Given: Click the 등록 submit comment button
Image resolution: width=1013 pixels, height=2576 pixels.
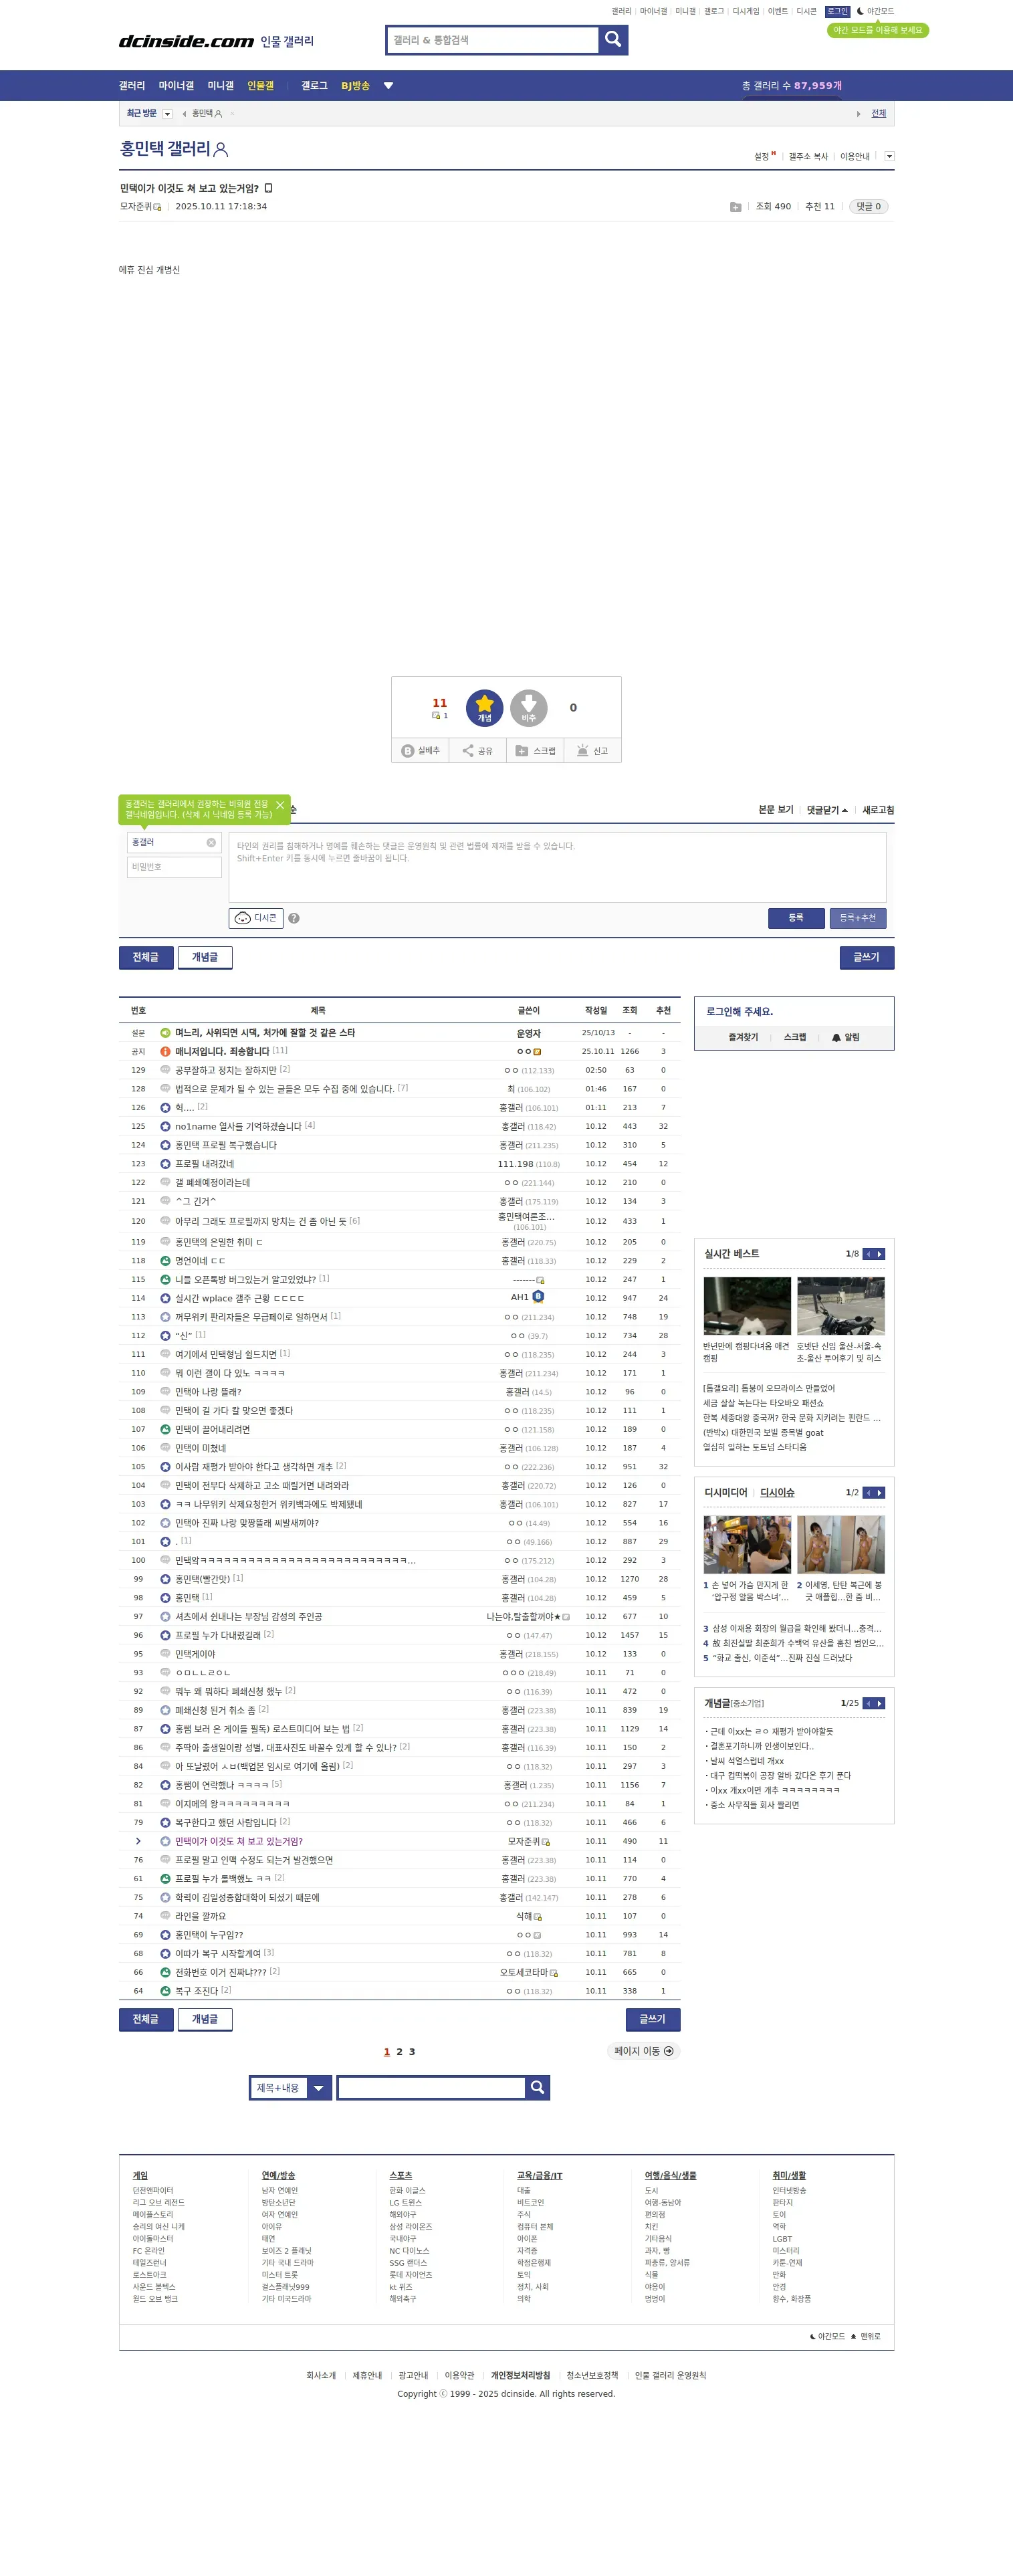Looking at the screenshot, I should coord(796,918).
